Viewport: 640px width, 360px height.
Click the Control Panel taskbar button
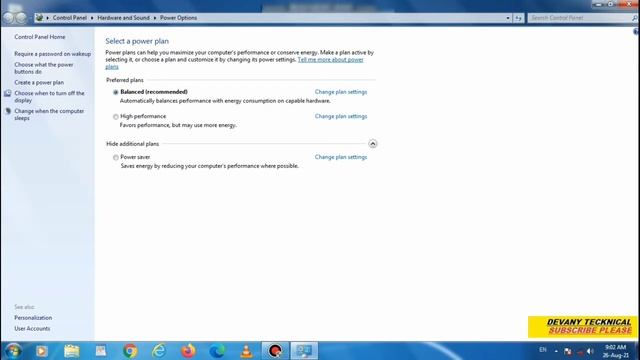pyautogui.click(x=304, y=351)
